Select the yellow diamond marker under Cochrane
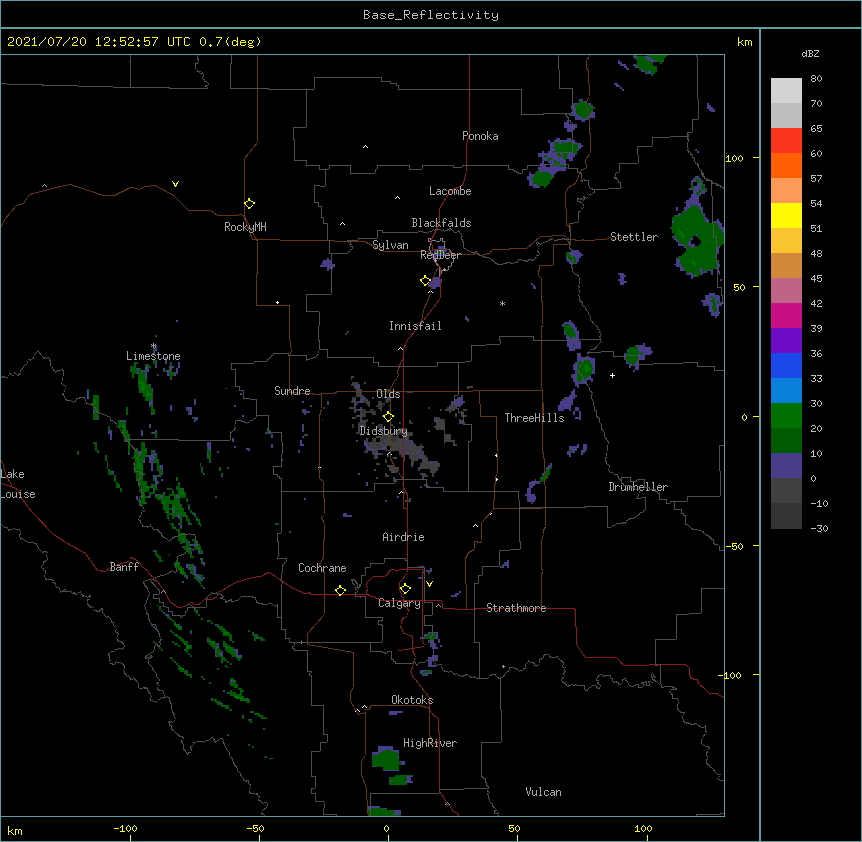862x842 pixels. click(340, 590)
